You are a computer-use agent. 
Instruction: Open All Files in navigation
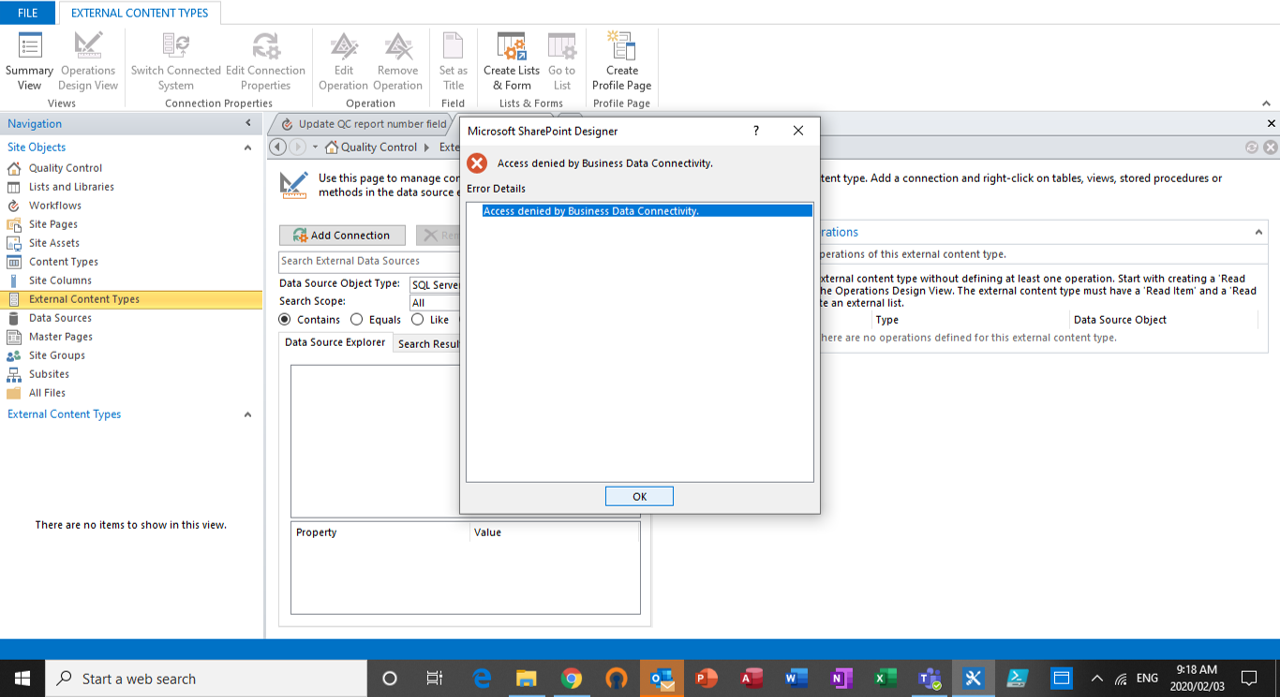pyautogui.click(x=47, y=393)
